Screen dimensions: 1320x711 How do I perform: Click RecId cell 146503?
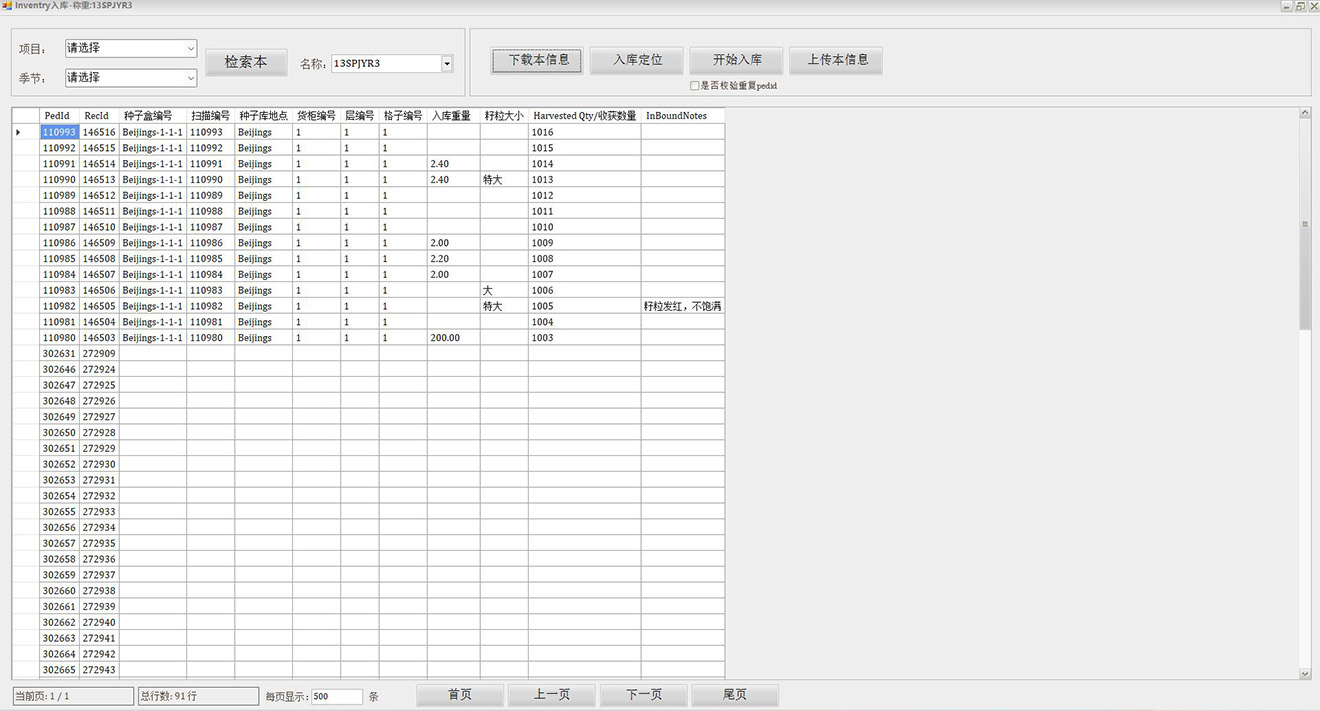tap(99, 338)
